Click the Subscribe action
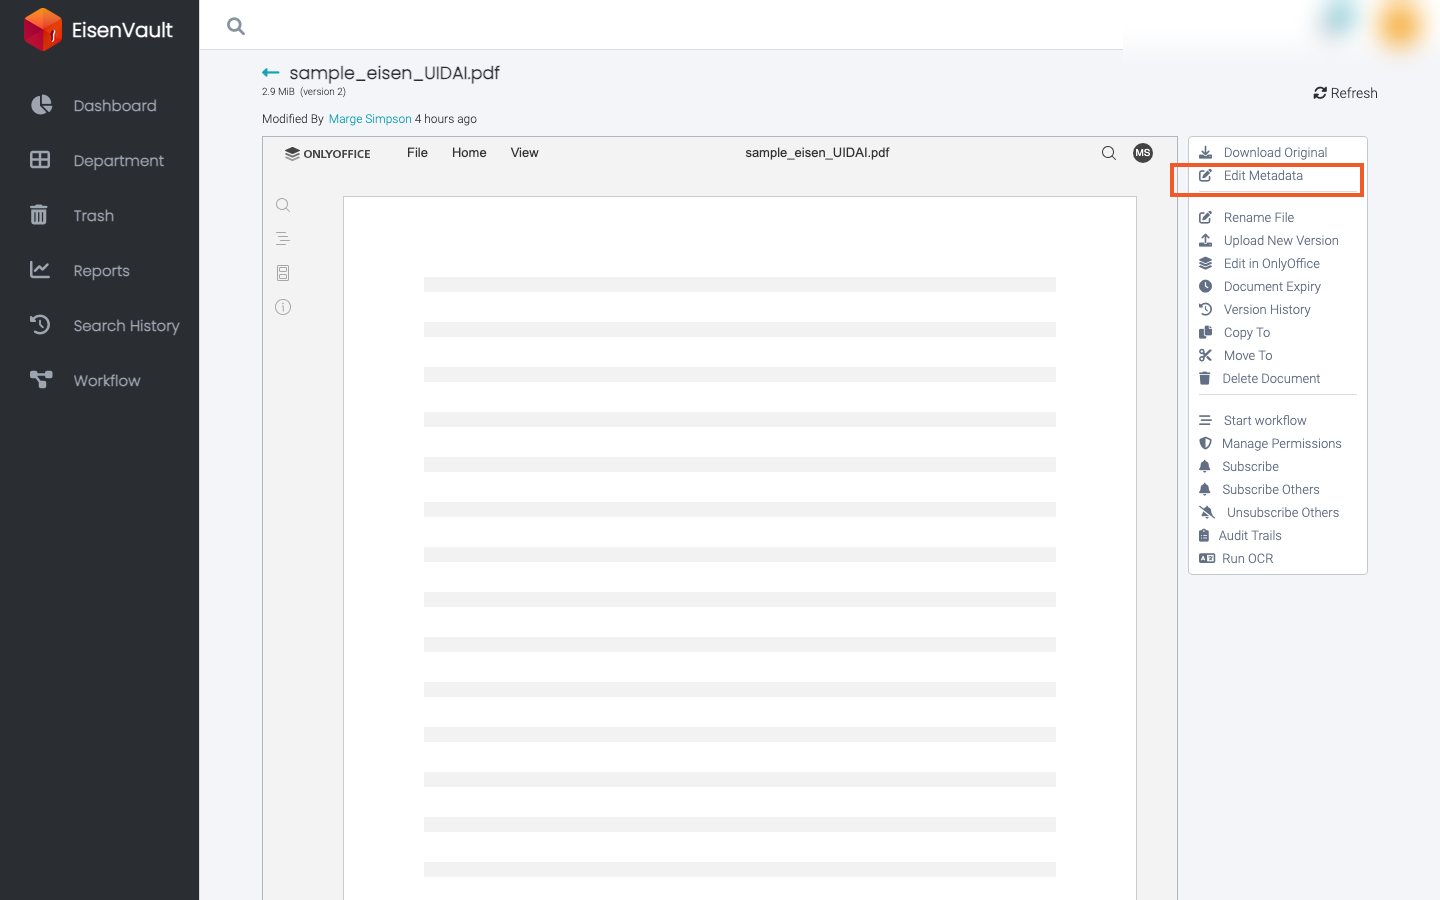 click(x=1238, y=467)
